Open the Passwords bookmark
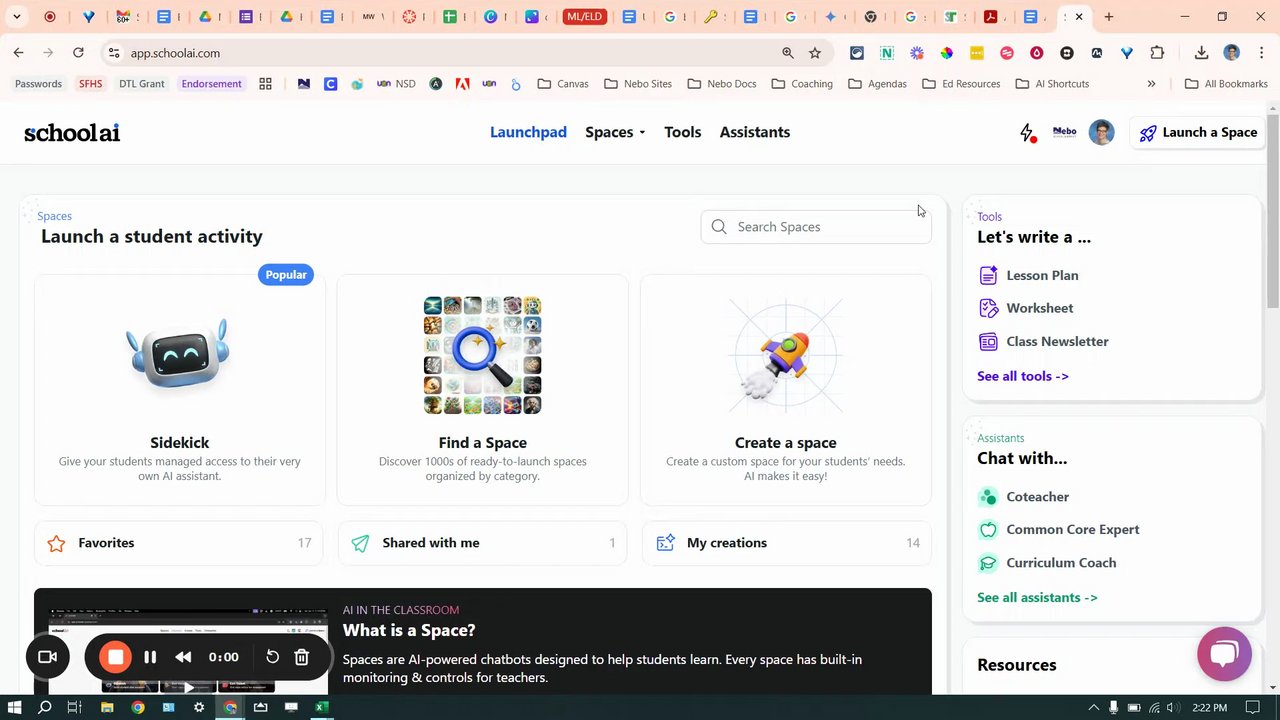Image resolution: width=1280 pixels, height=720 pixels. [38, 84]
